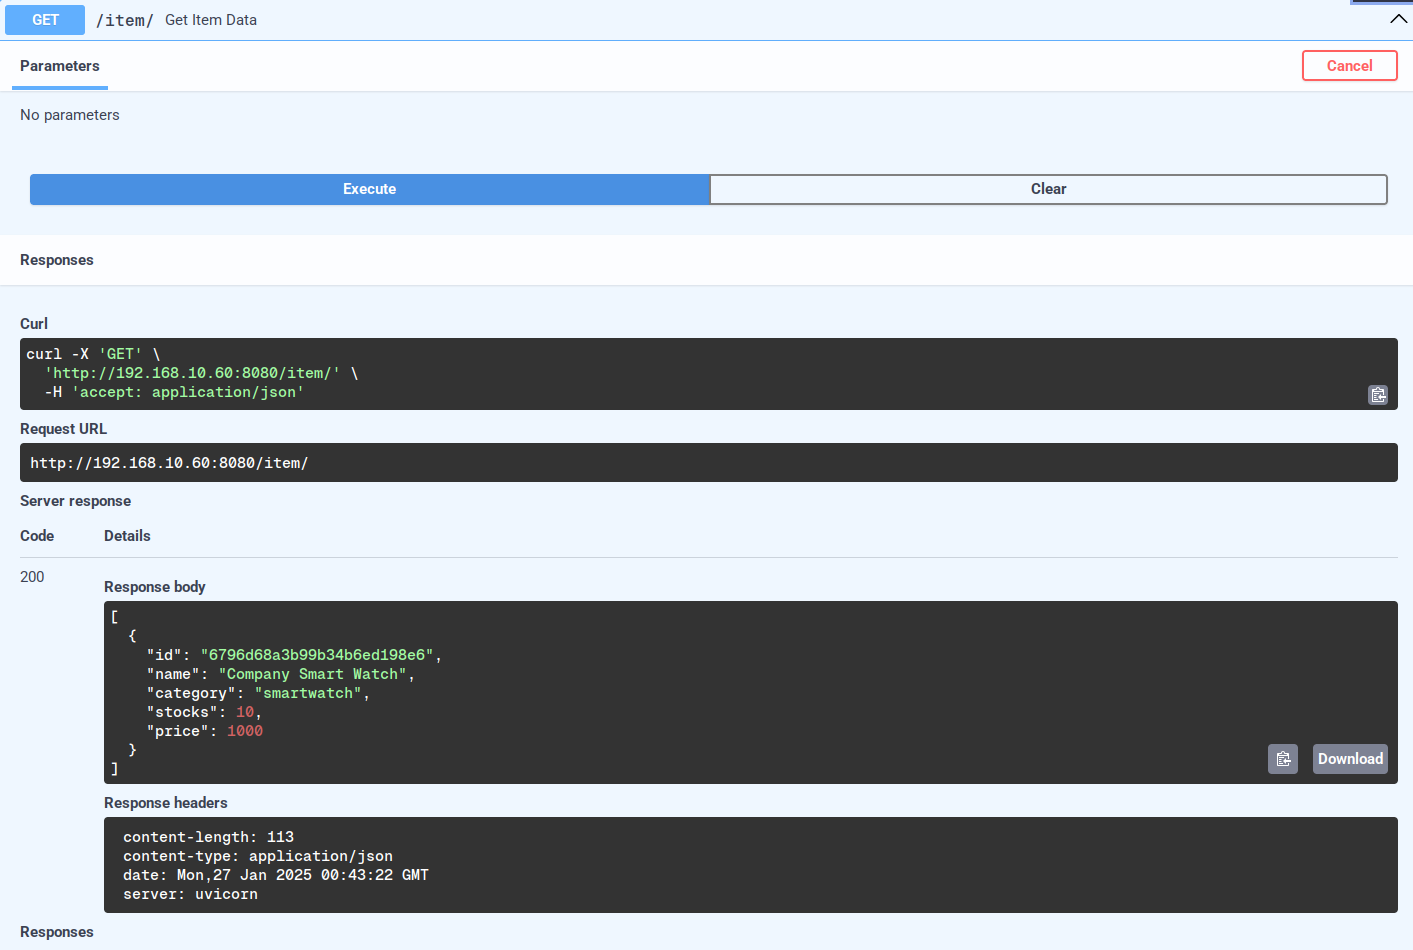Click the Response headers block
The width and height of the screenshot is (1413, 950).
400,865
